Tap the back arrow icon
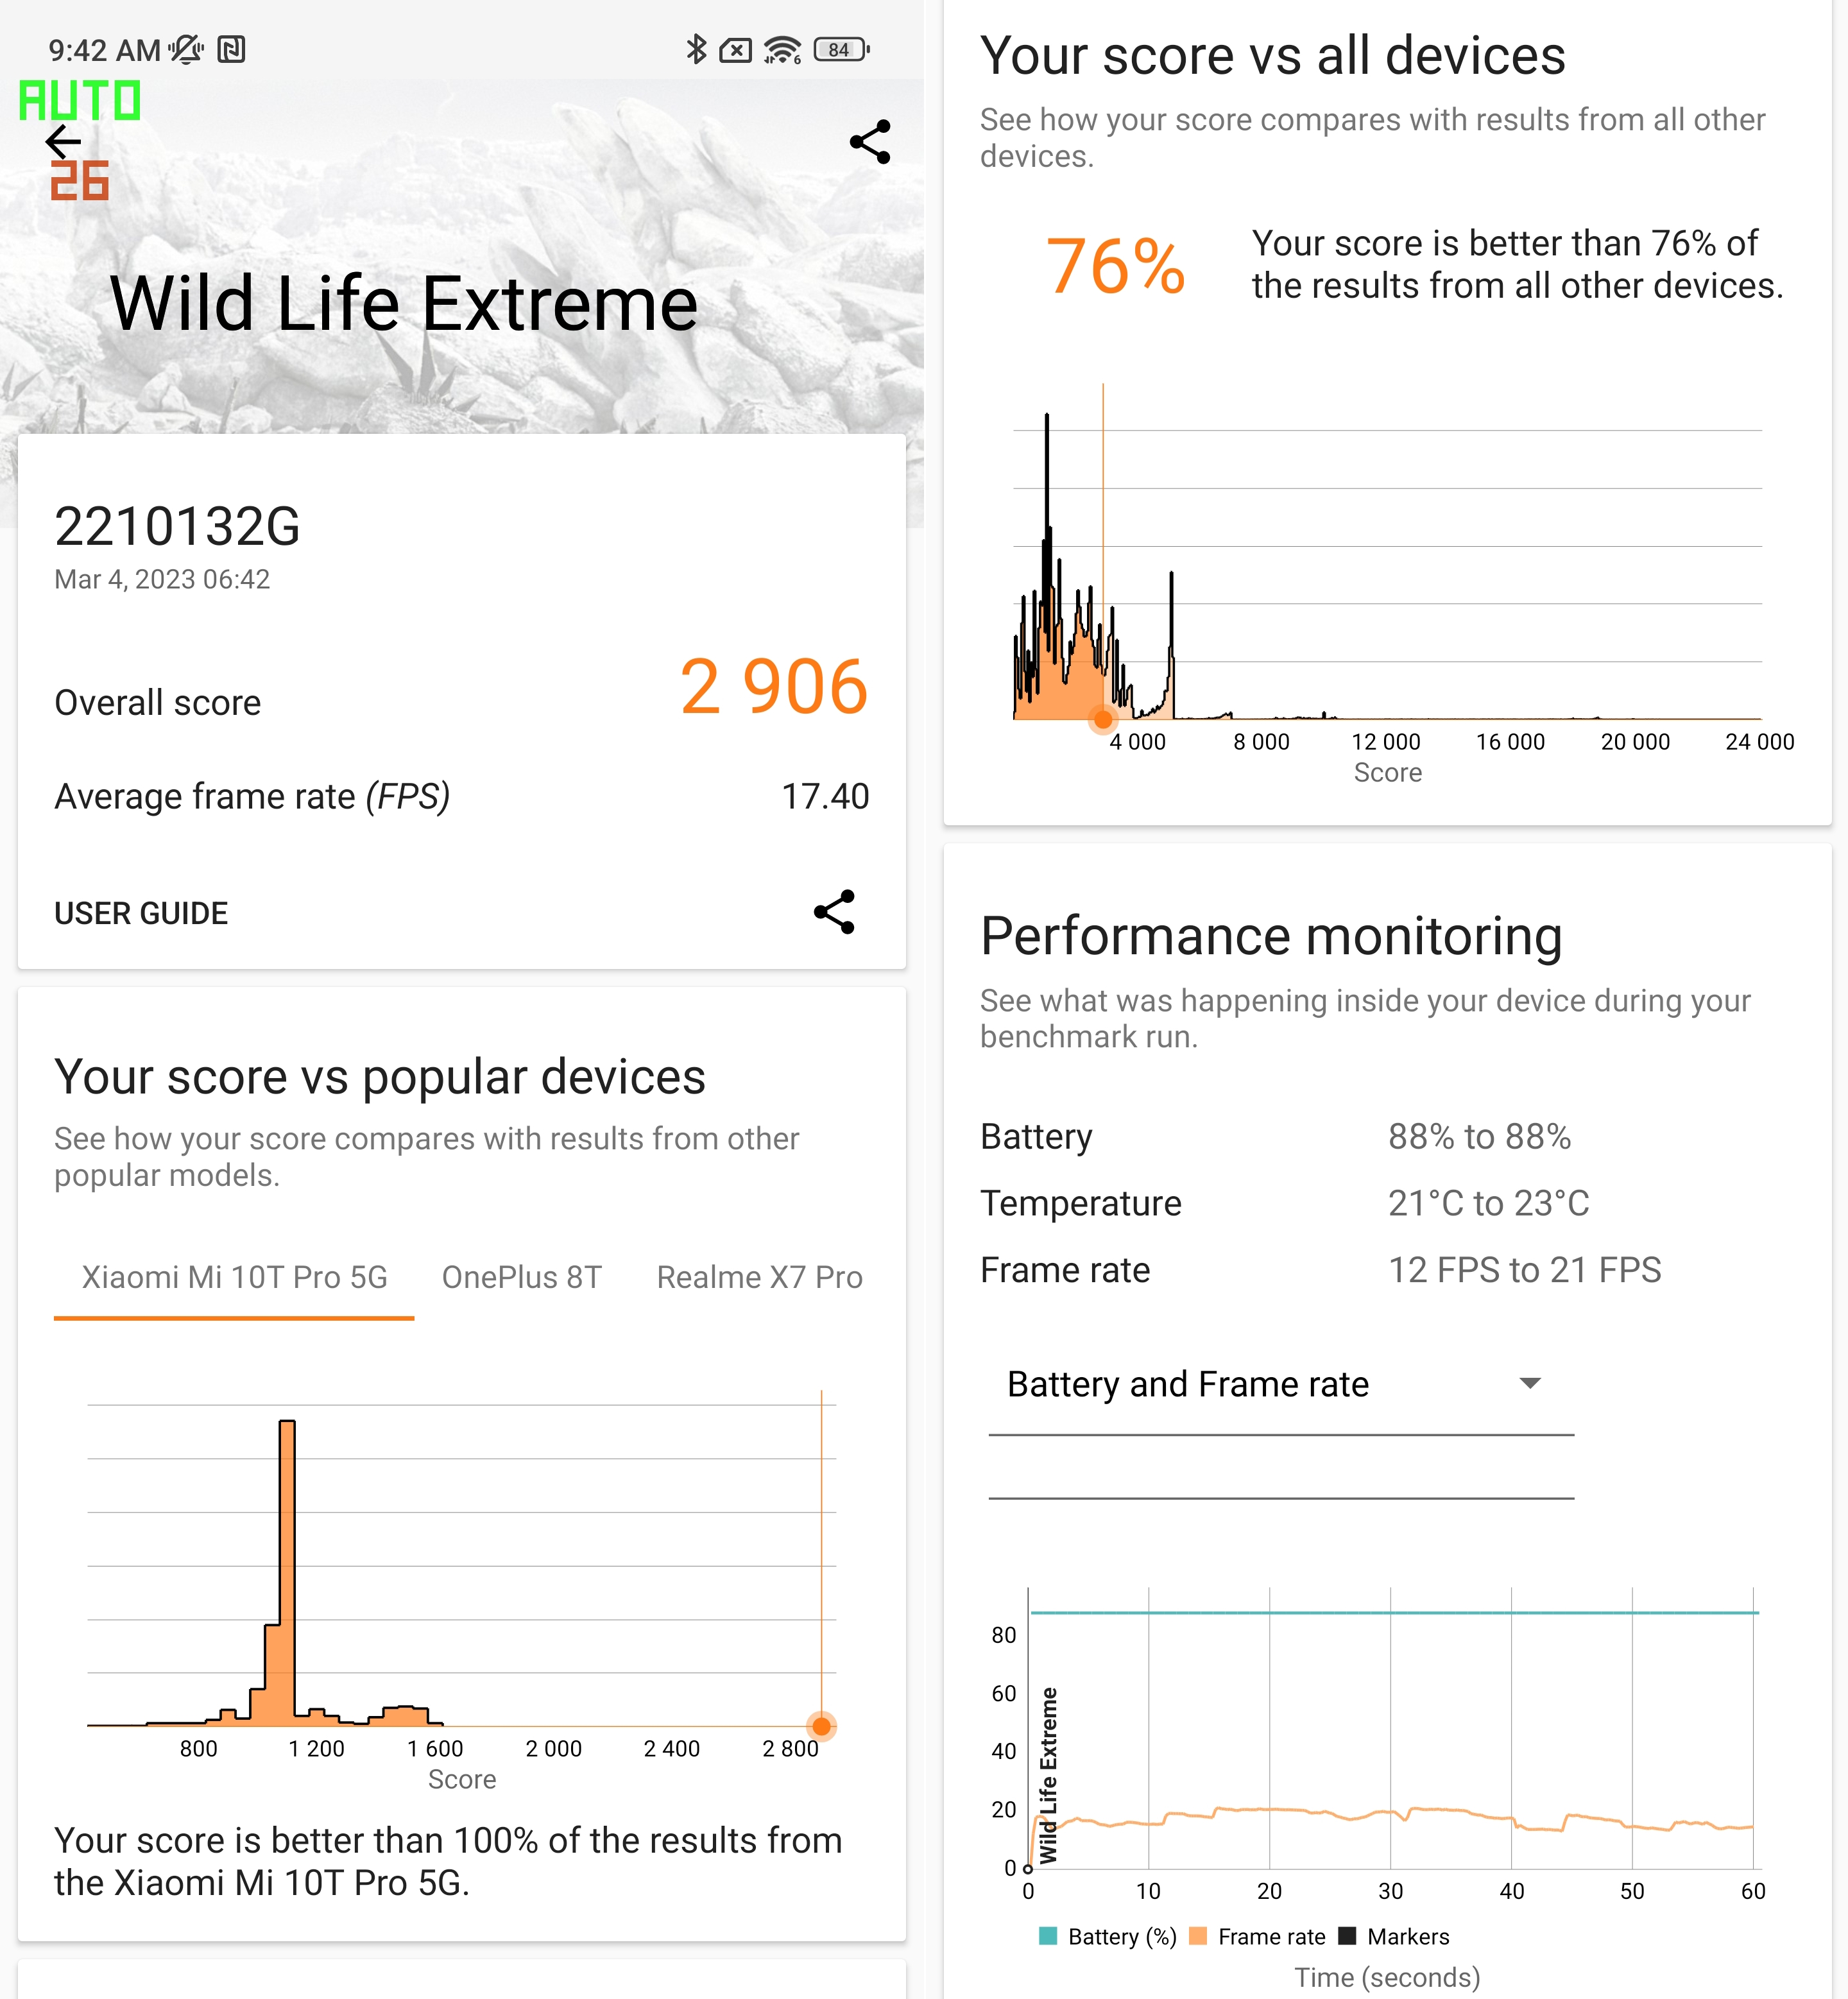Image resolution: width=1848 pixels, height=1999 pixels. pos(64,142)
